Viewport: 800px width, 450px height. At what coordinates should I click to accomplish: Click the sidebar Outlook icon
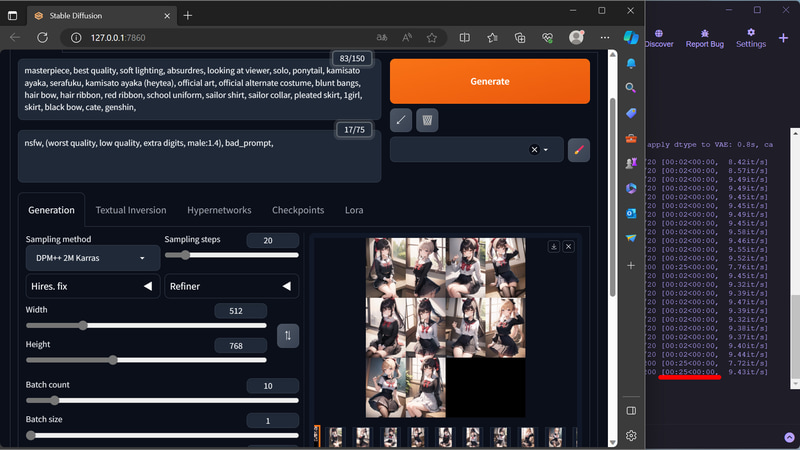(631, 213)
